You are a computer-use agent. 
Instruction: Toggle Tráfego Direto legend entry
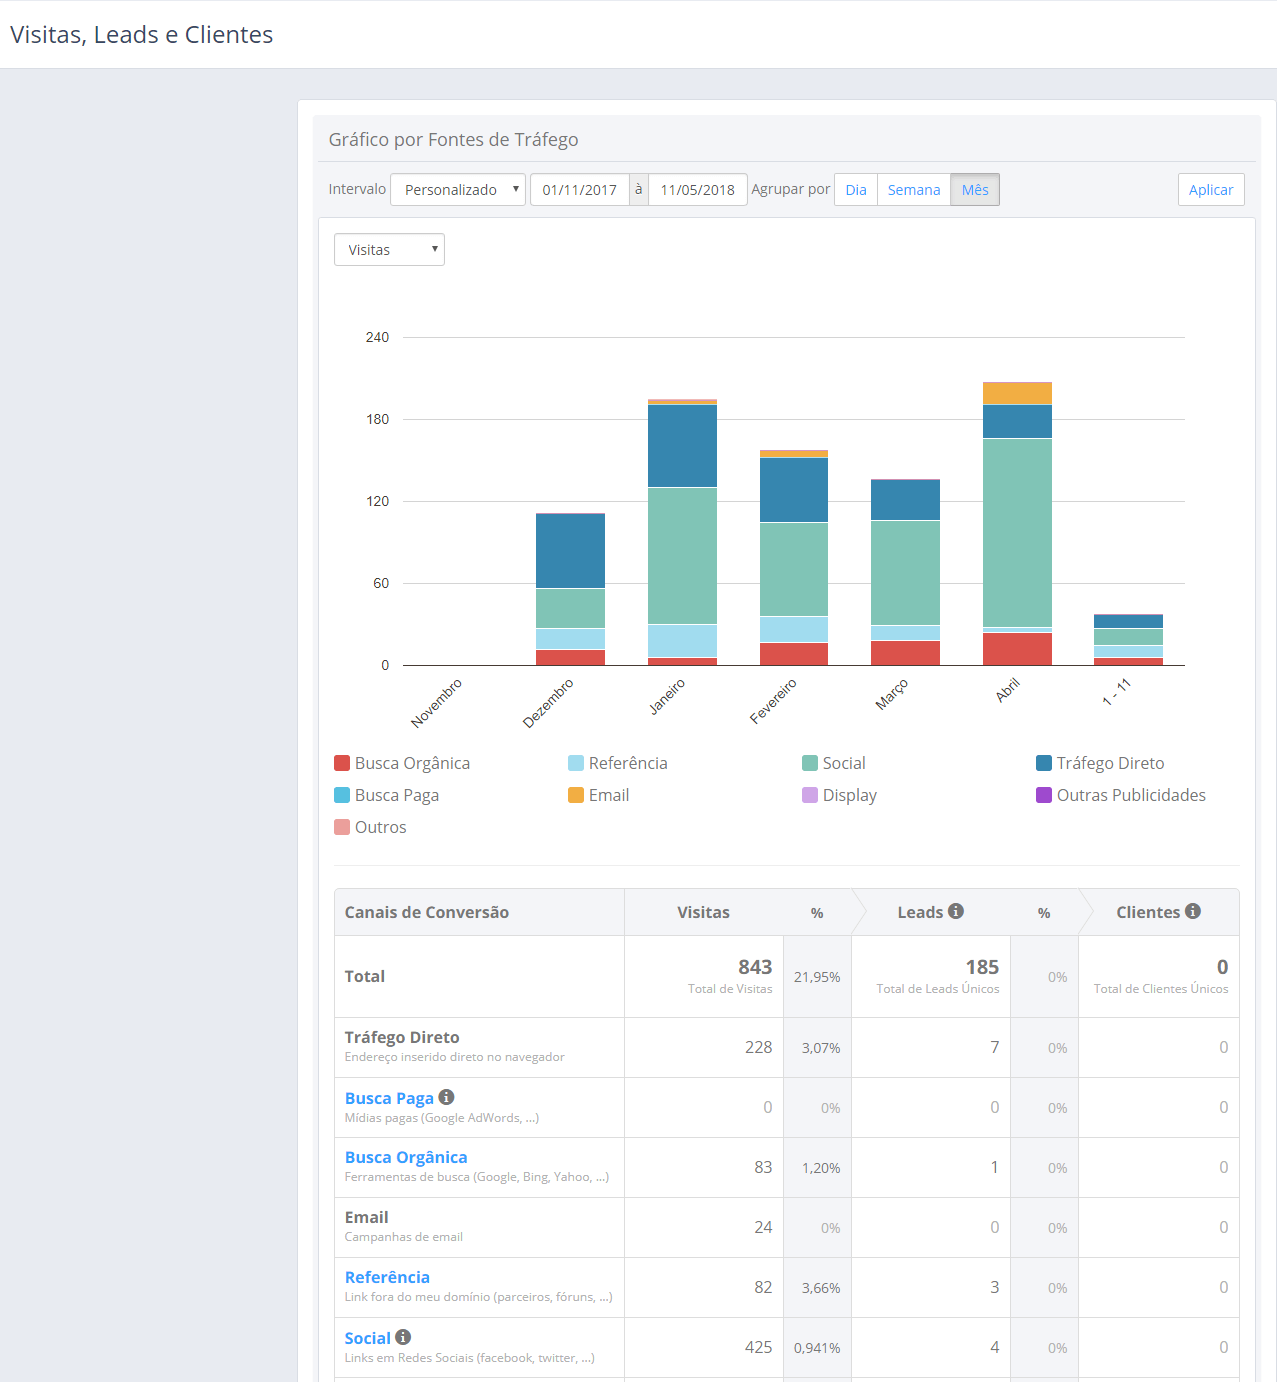coord(1100,763)
